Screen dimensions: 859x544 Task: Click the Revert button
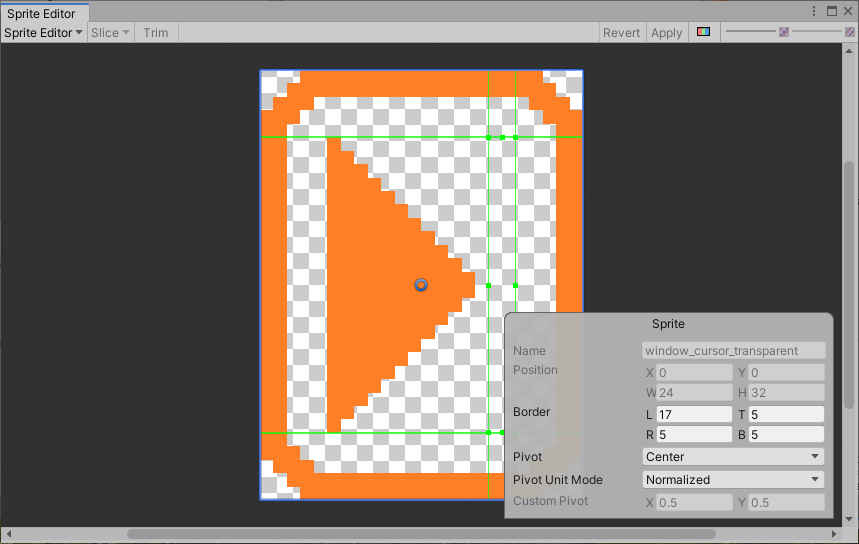tap(621, 33)
